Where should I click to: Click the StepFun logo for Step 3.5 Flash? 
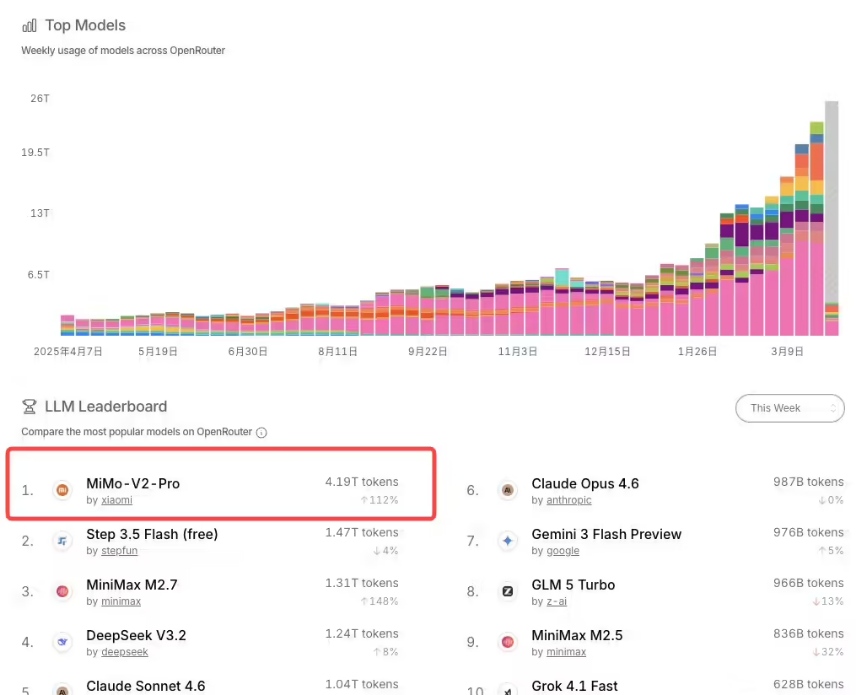point(63,541)
